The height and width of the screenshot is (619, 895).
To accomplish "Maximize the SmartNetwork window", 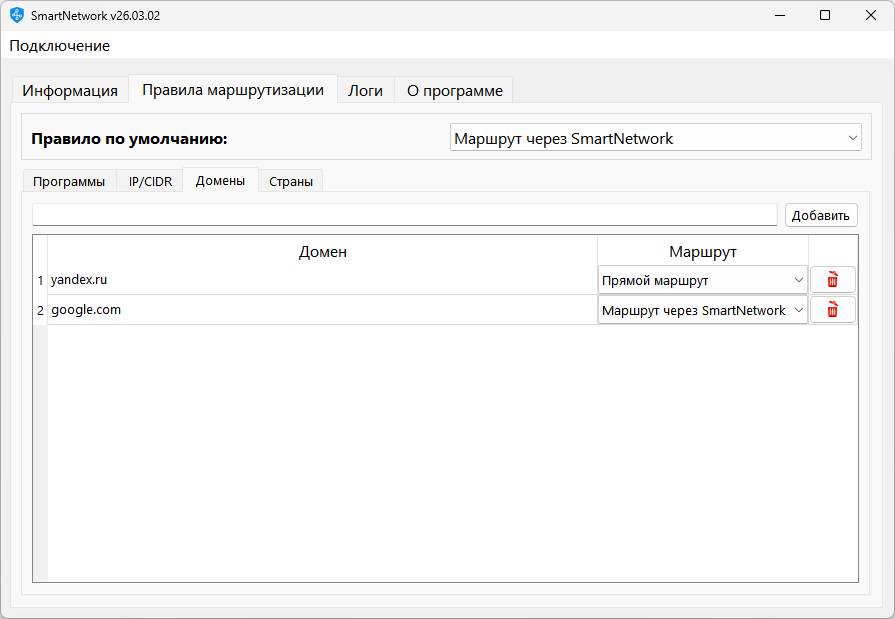I will [825, 15].
